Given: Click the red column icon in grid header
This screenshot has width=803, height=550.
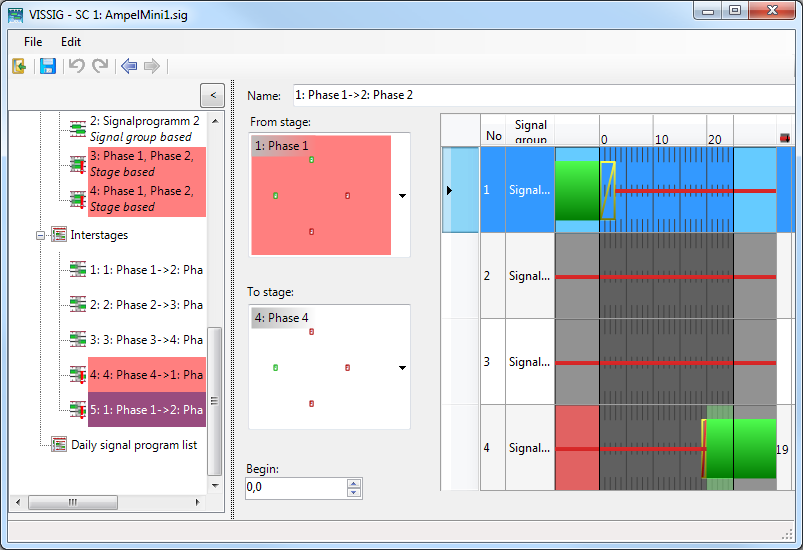Looking at the screenshot, I should pyautogui.click(x=785, y=137).
